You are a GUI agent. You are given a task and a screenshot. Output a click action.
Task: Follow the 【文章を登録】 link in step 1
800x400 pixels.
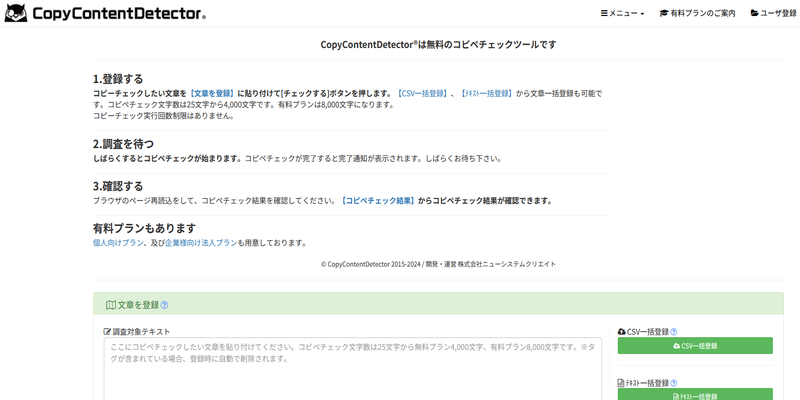pyautogui.click(x=212, y=93)
